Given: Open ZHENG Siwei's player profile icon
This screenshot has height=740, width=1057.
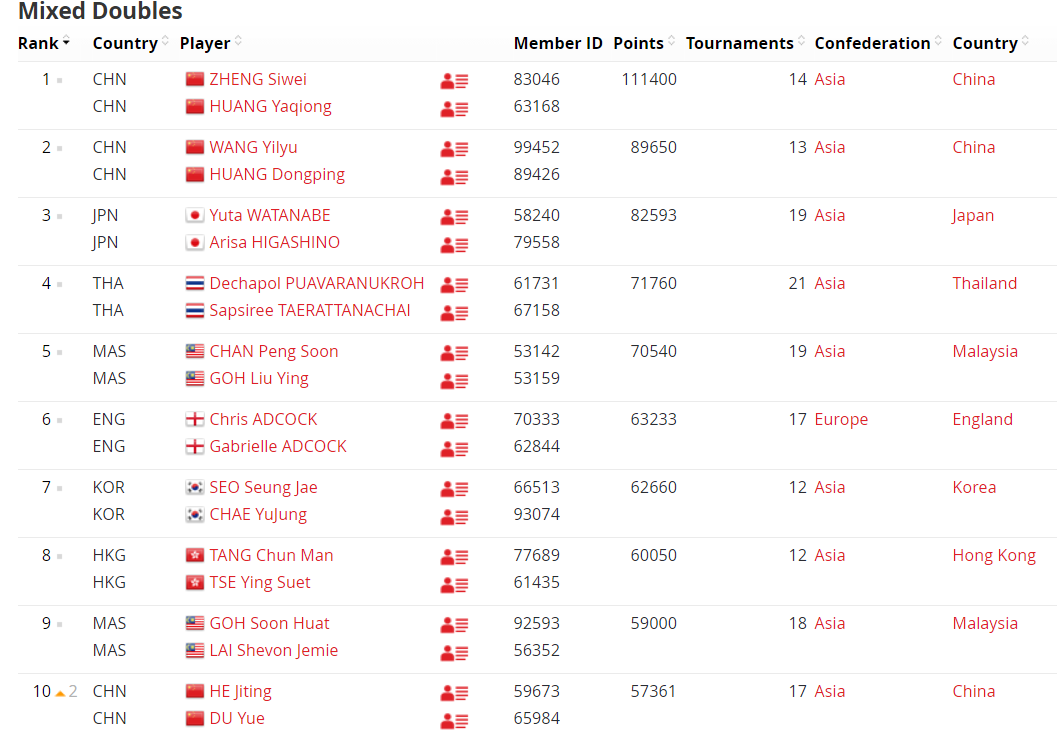Looking at the screenshot, I should point(454,82).
